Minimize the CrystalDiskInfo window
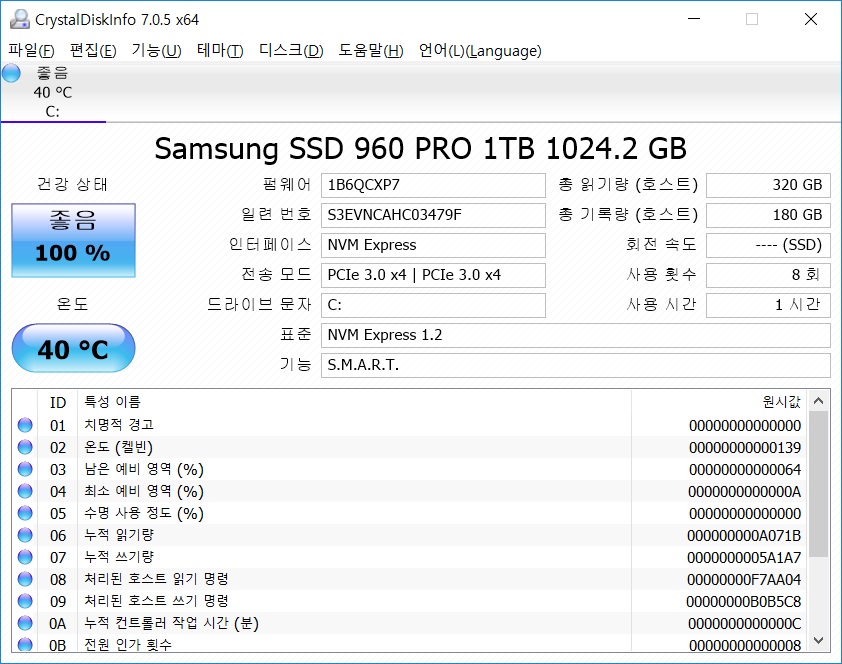Image resolution: width=842 pixels, height=664 pixels. (x=694, y=19)
